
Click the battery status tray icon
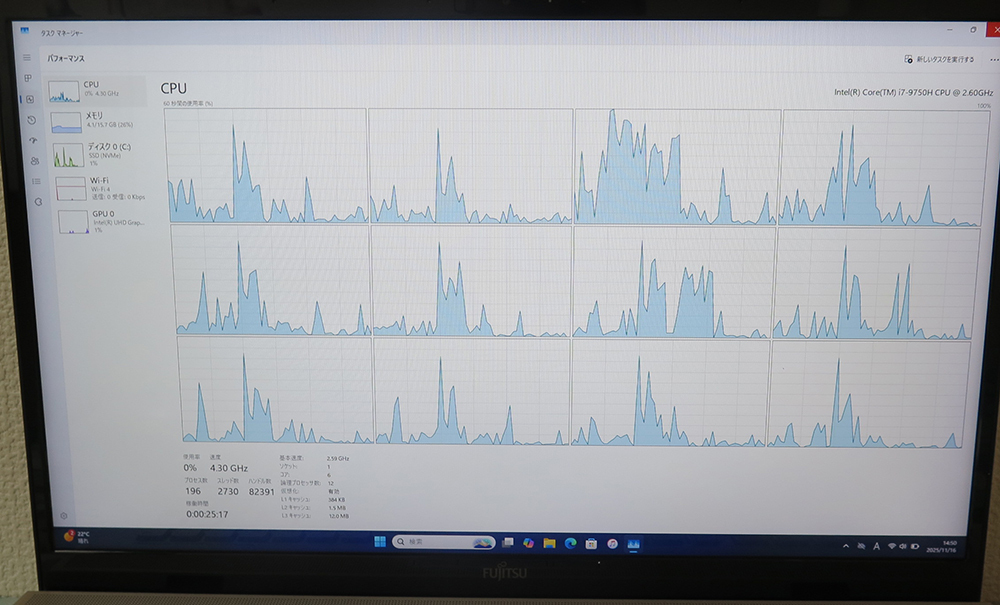click(915, 546)
